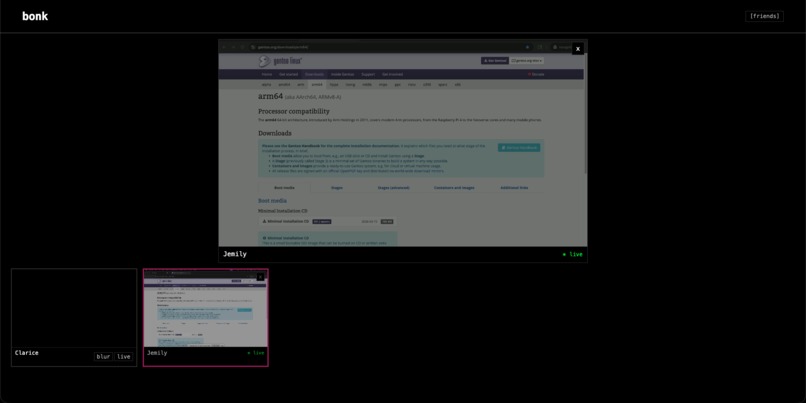806x403 pixels.
Task: Open the [friends] panel
Action: coord(764,16)
